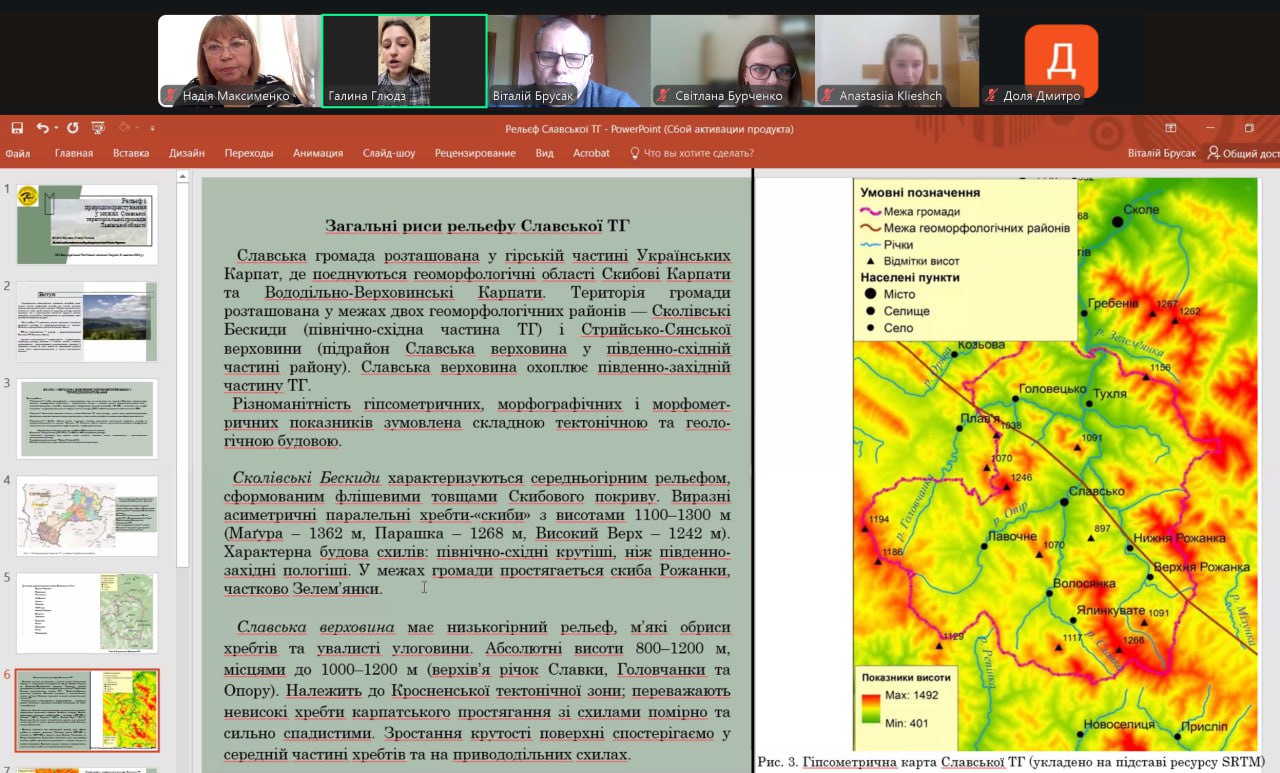Click muted microphone icon for Надія Максименко
The height and width of the screenshot is (773, 1280).
click(171, 96)
